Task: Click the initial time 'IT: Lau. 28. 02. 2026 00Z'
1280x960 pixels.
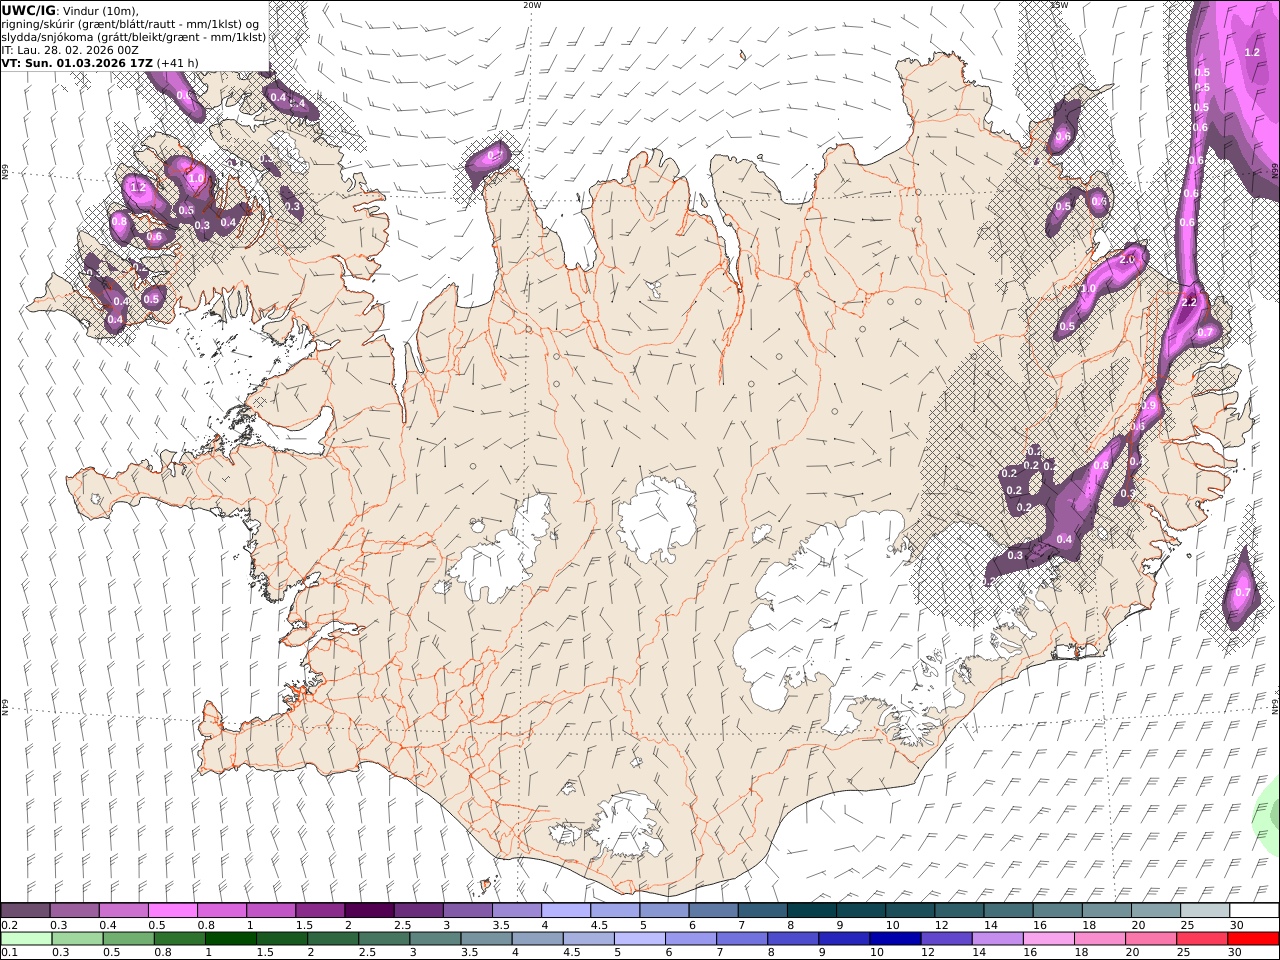Action: (70, 50)
